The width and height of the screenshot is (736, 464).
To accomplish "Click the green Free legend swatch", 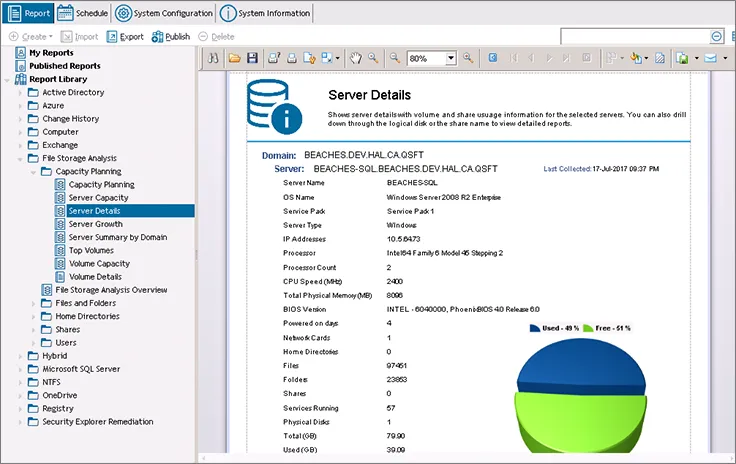I will coord(588,328).
